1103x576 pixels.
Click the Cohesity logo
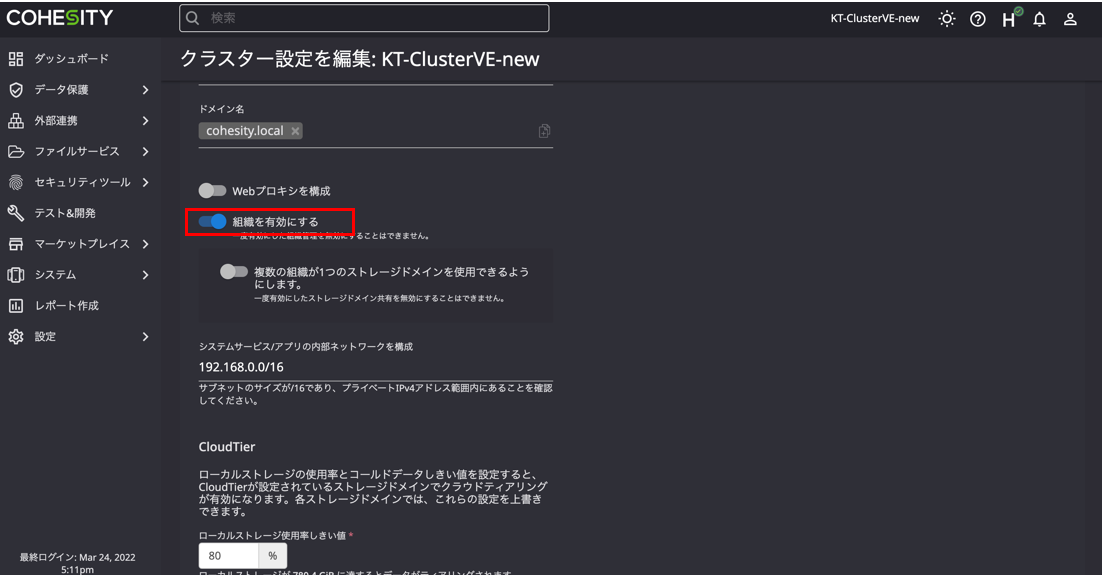click(x=59, y=18)
